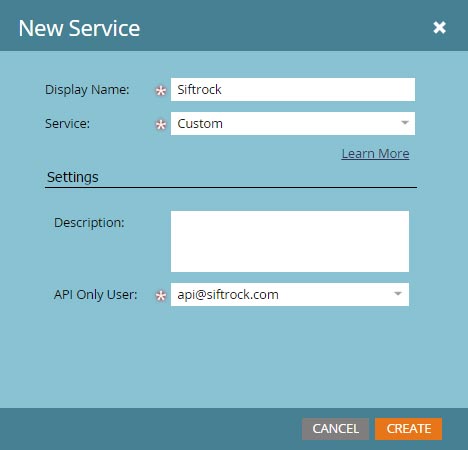
Task: Create the new service
Action: 408,429
